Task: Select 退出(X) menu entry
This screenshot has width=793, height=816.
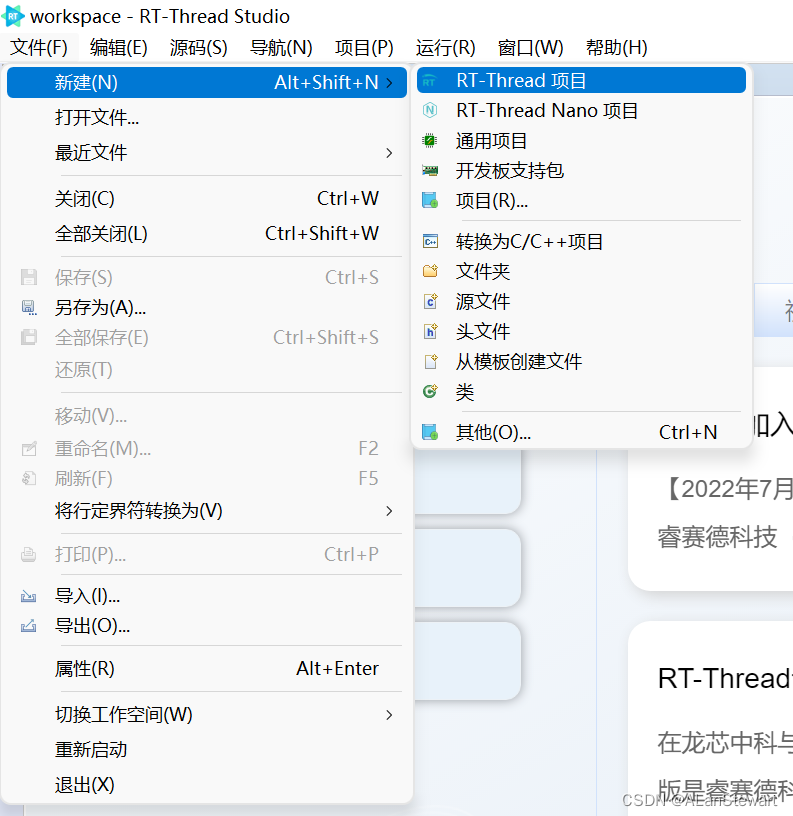Action: click(207, 785)
